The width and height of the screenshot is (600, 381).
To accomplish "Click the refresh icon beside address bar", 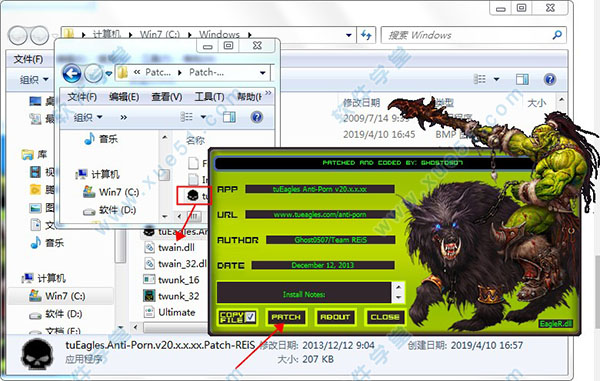I will [x=366, y=35].
